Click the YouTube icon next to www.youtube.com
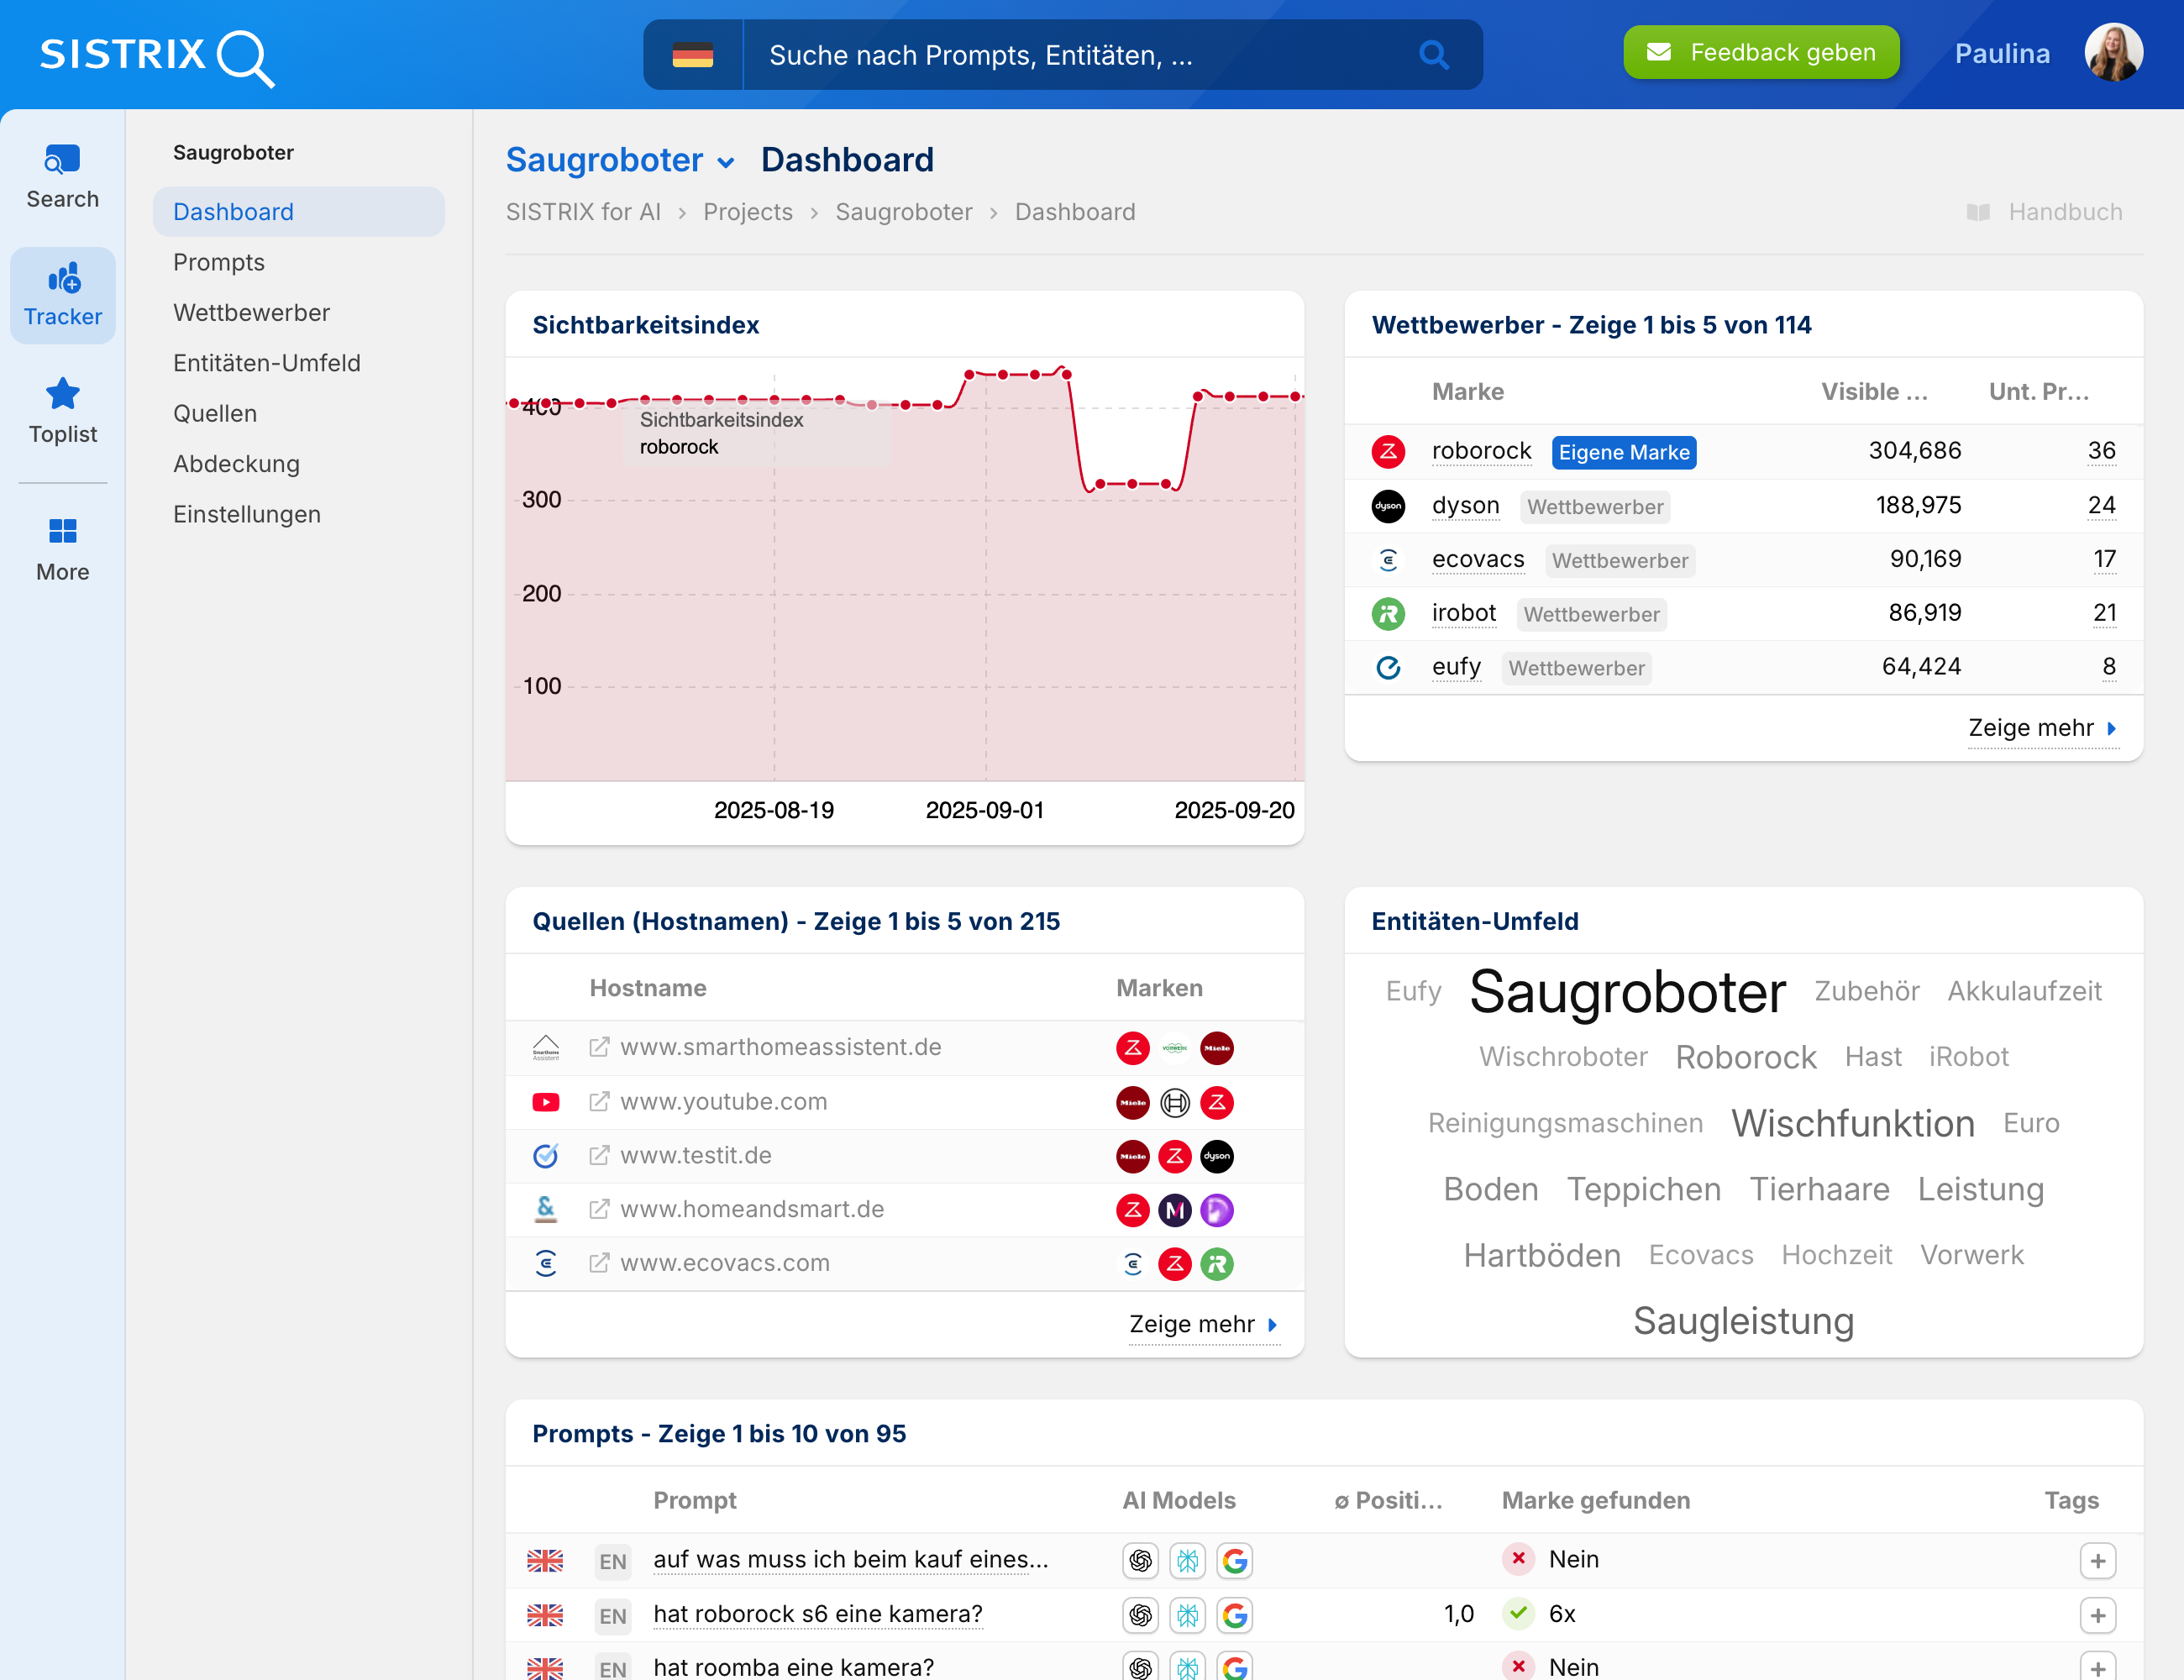This screenshot has width=2184, height=1680. [x=545, y=1102]
